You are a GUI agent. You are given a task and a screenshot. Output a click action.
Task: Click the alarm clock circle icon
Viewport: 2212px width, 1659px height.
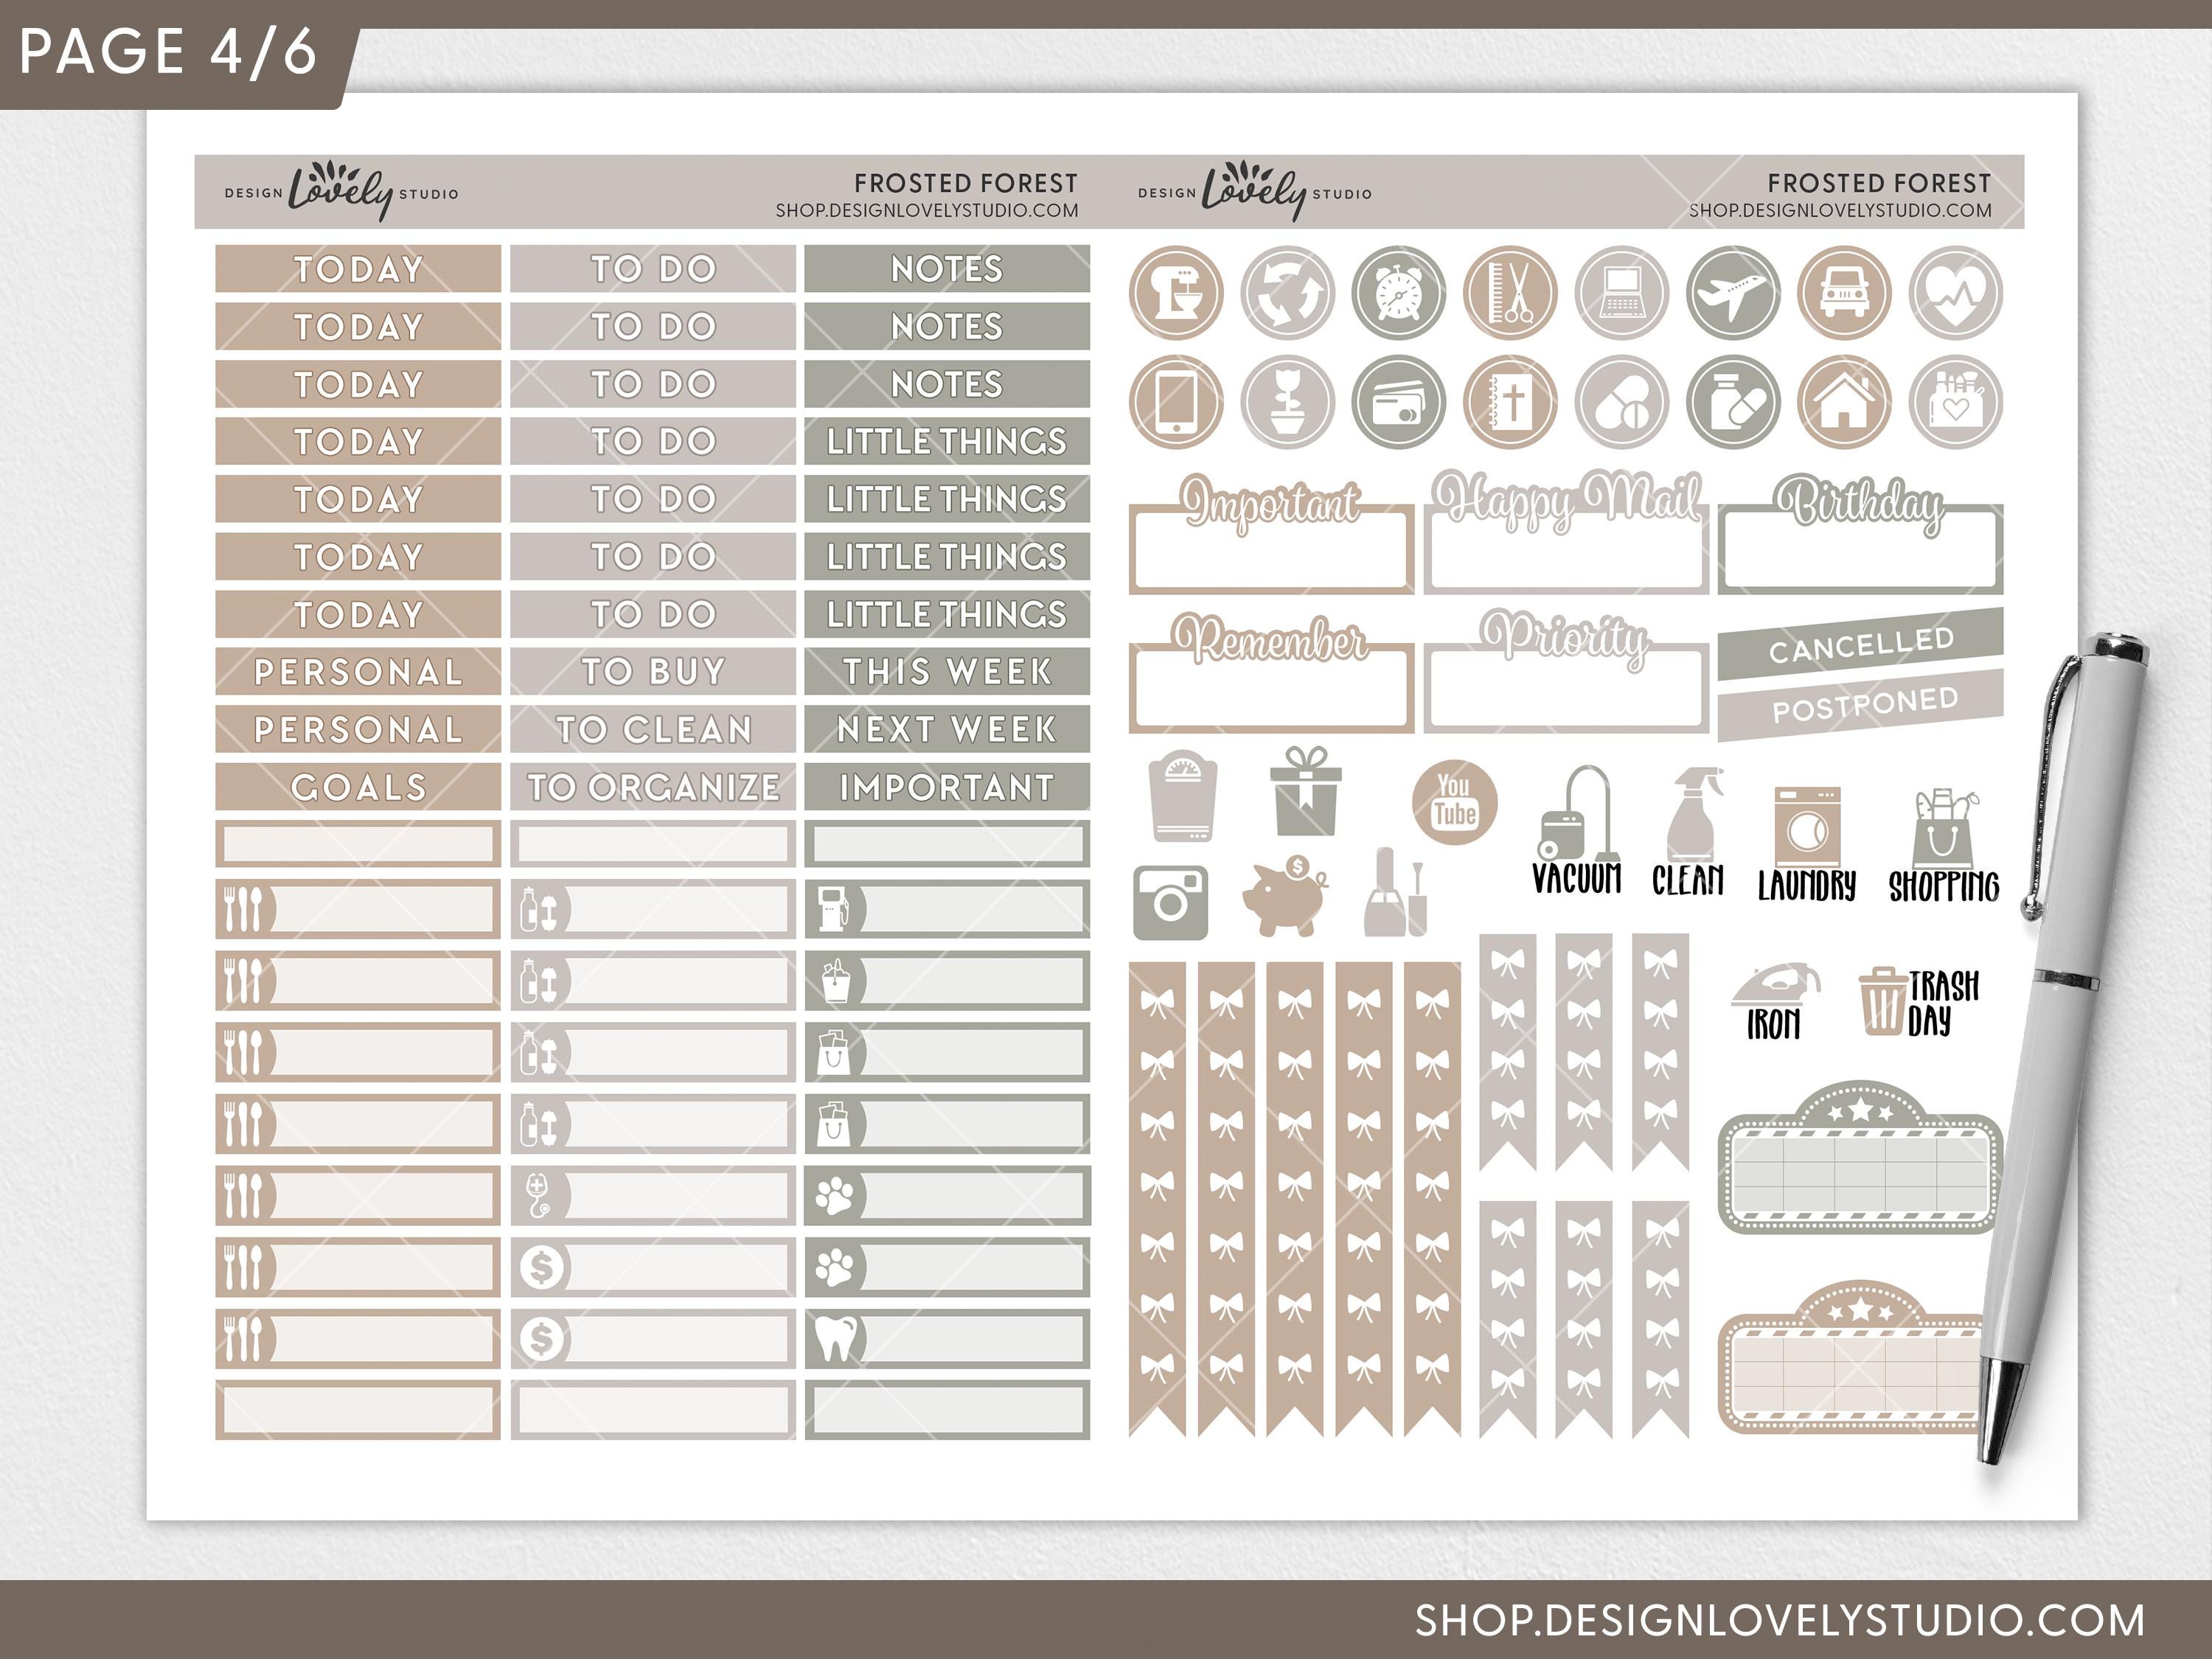coord(1399,293)
